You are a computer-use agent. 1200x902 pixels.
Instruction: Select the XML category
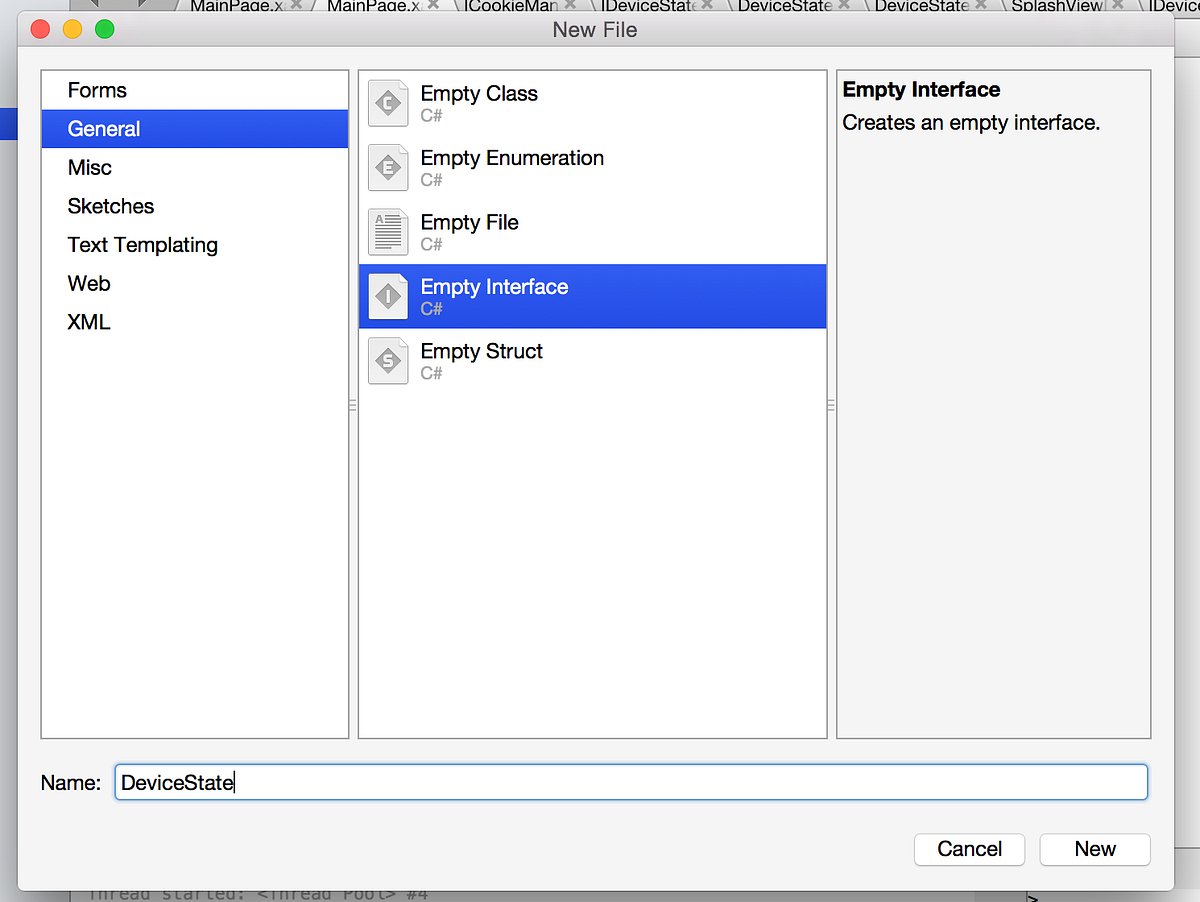coord(88,322)
